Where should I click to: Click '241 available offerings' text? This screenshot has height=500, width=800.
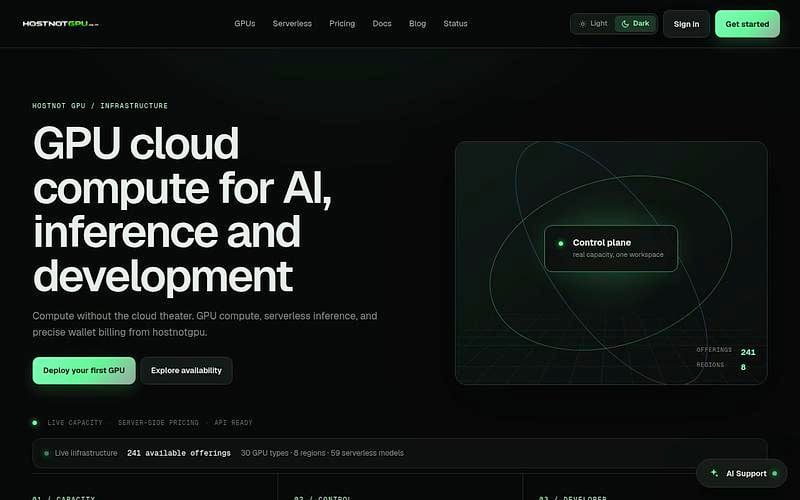(179, 453)
